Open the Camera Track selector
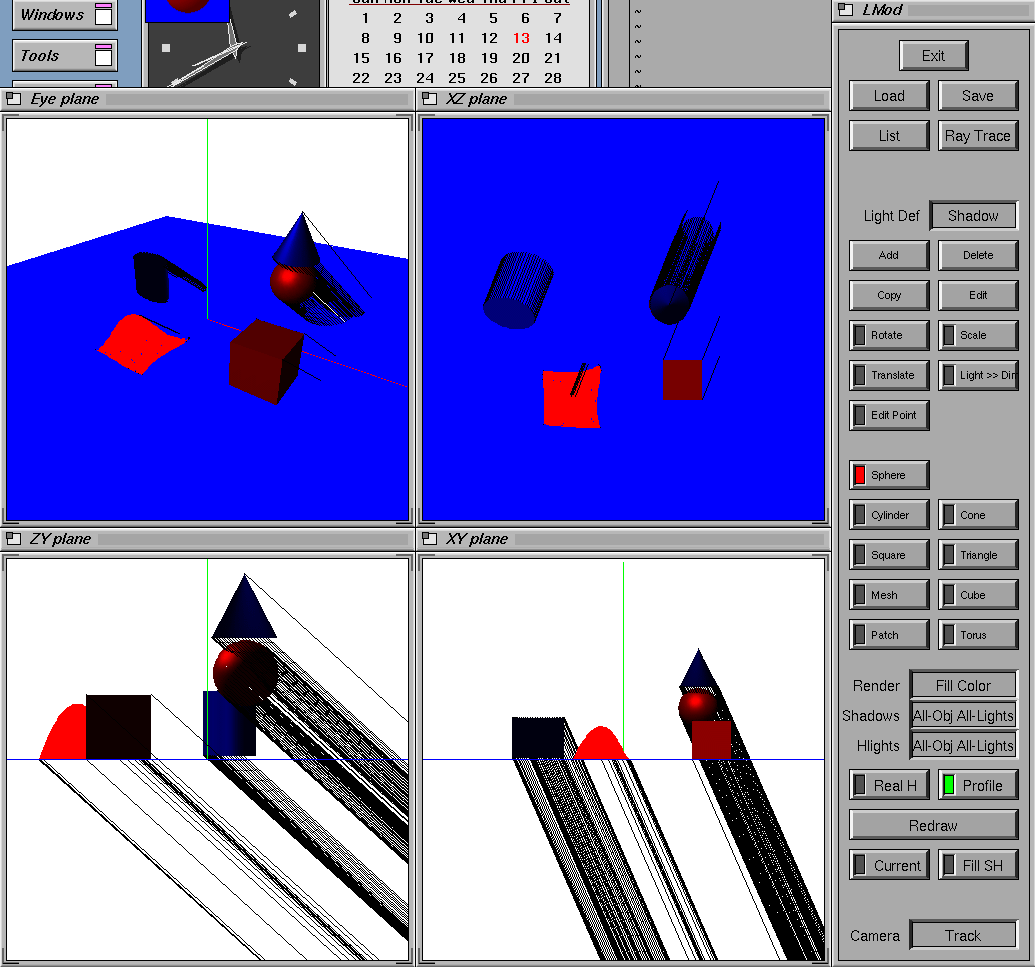The width and height of the screenshot is (1035, 967). (963, 935)
